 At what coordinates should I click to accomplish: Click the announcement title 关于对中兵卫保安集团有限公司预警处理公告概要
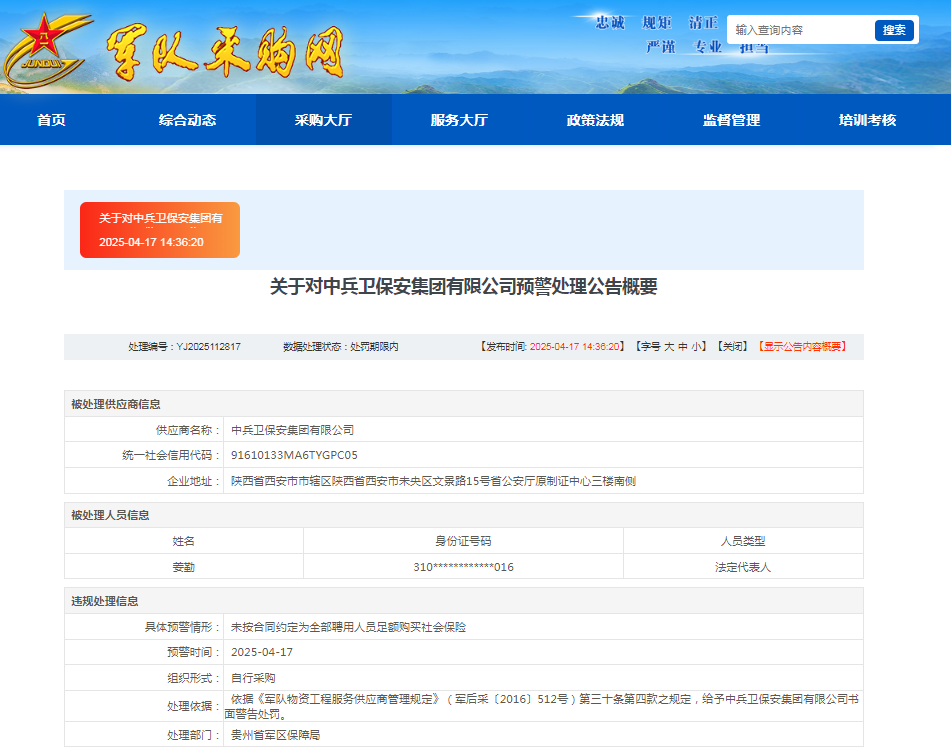[x=464, y=286]
